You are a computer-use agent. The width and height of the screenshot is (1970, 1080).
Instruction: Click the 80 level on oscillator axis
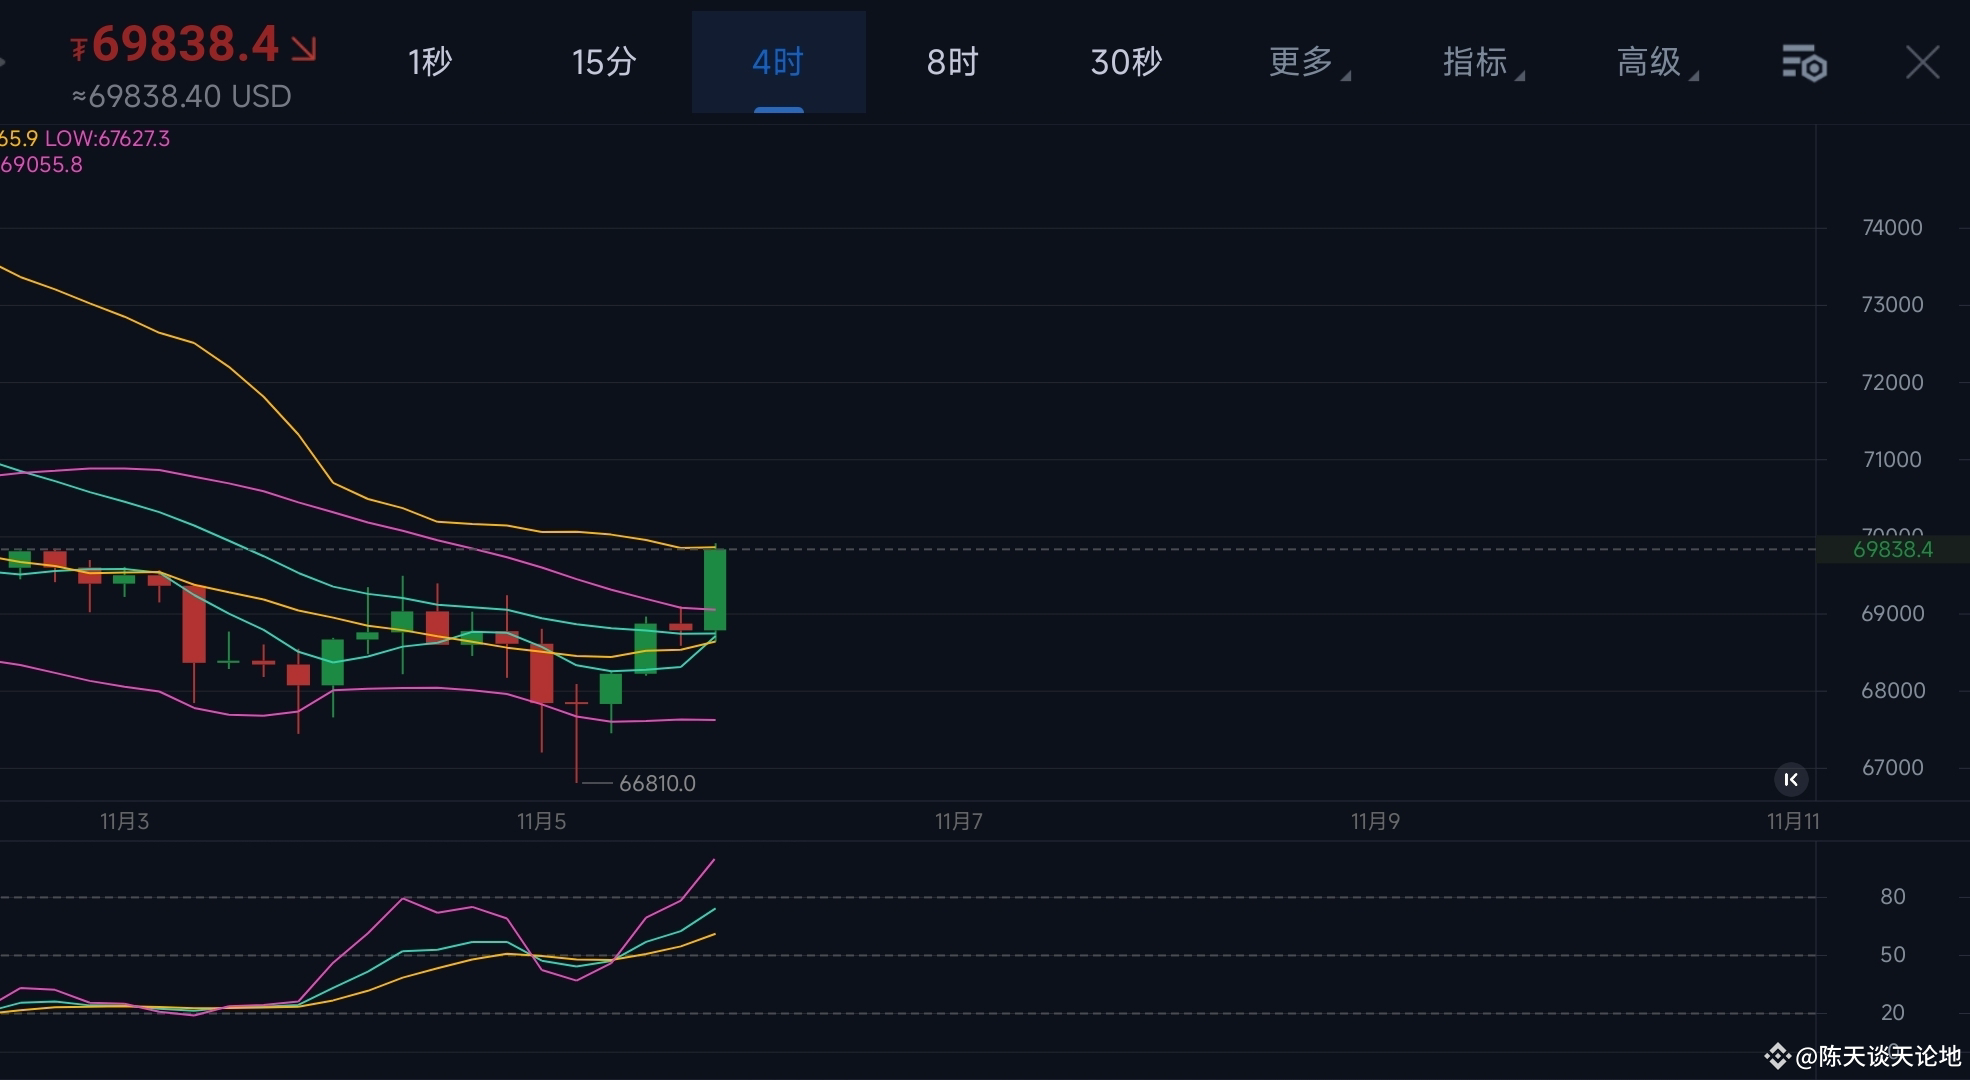[1892, 897]
